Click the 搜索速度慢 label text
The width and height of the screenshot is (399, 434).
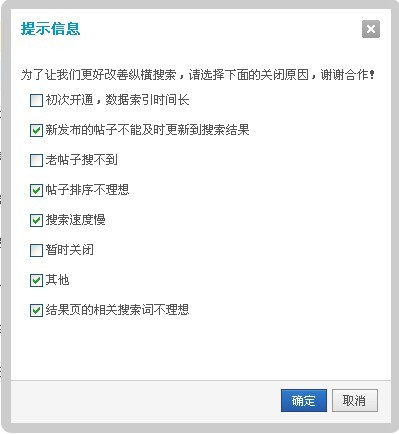point(76,220)
